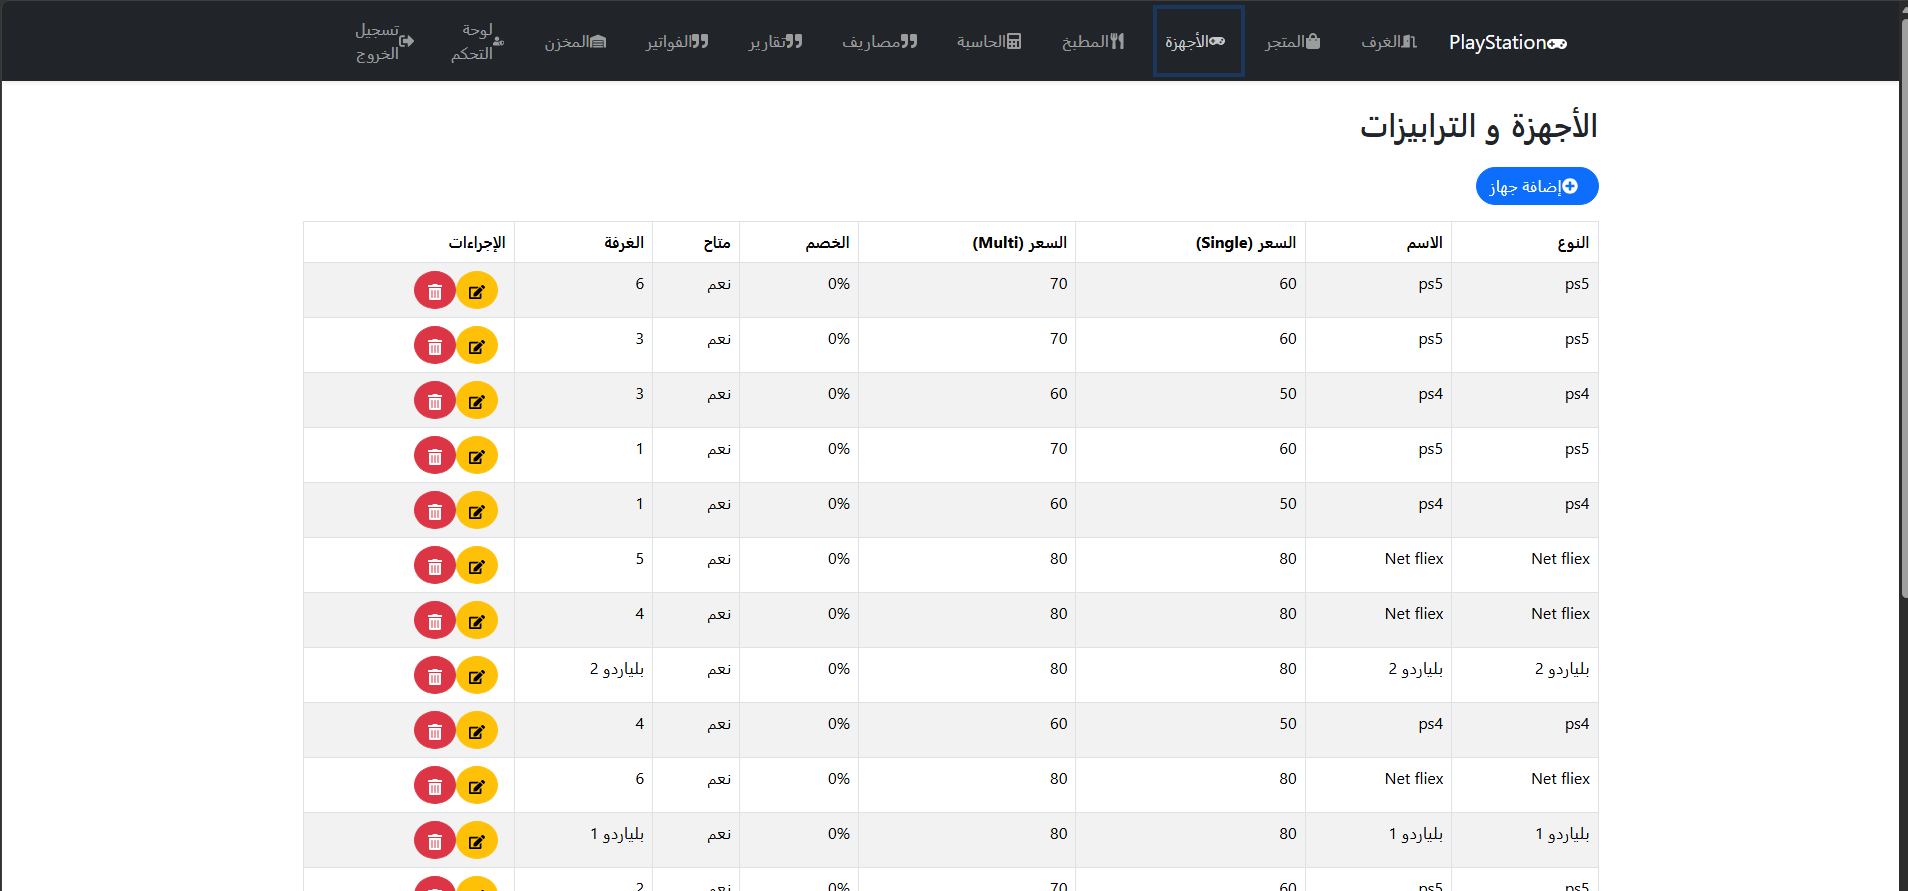
Task: Delete the ps5 device in room 1
Action: [x=435, y=456]
